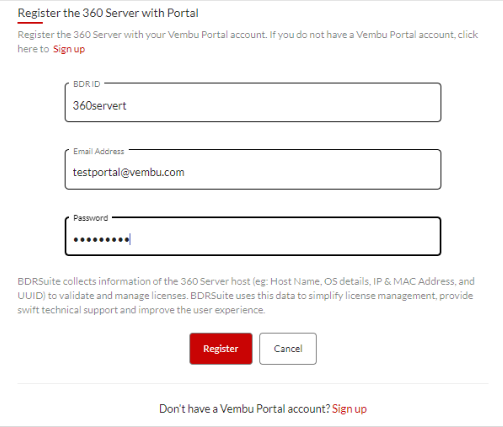The width and height of the screenshot is (503, 427).
Task: Click the BDRSuite data collection notice paragraph
Action: (x=246, y=296)
